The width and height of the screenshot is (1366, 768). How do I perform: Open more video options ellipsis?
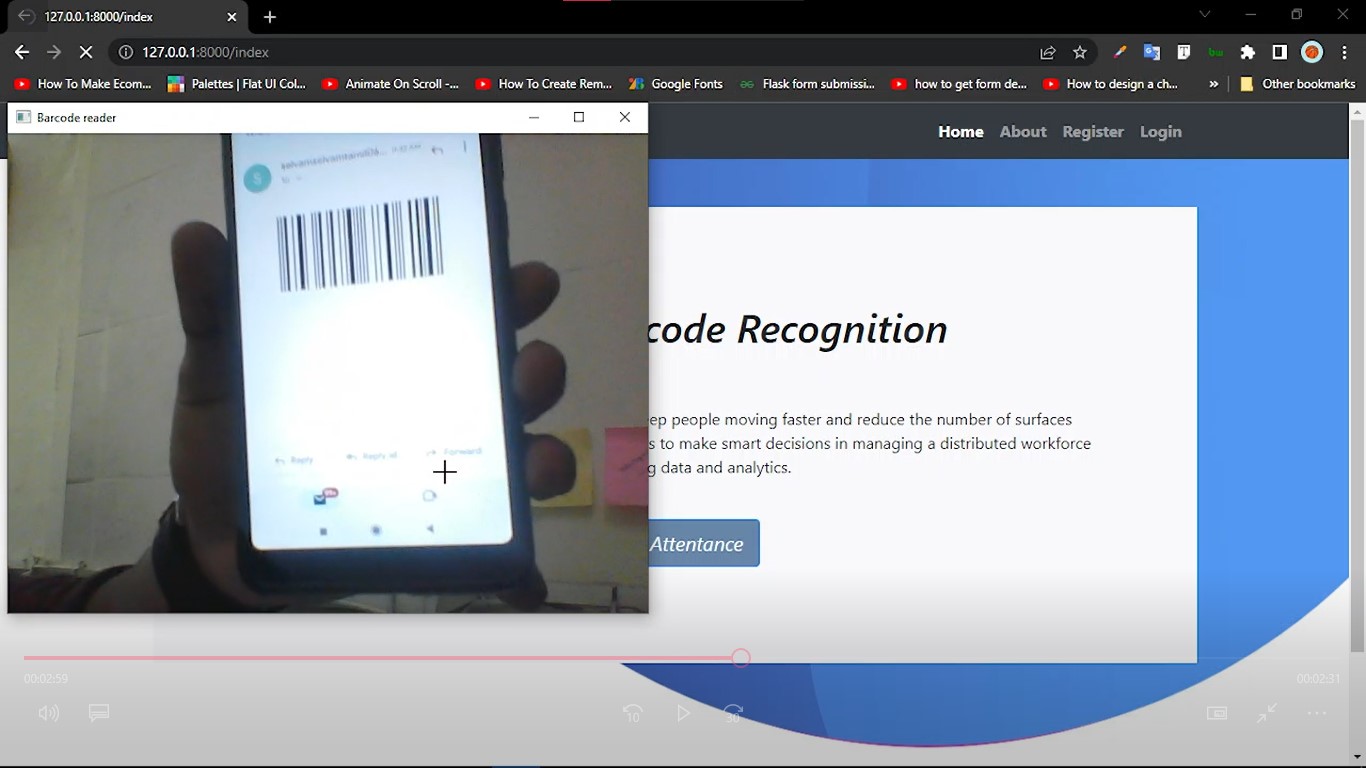[1317, 713]
